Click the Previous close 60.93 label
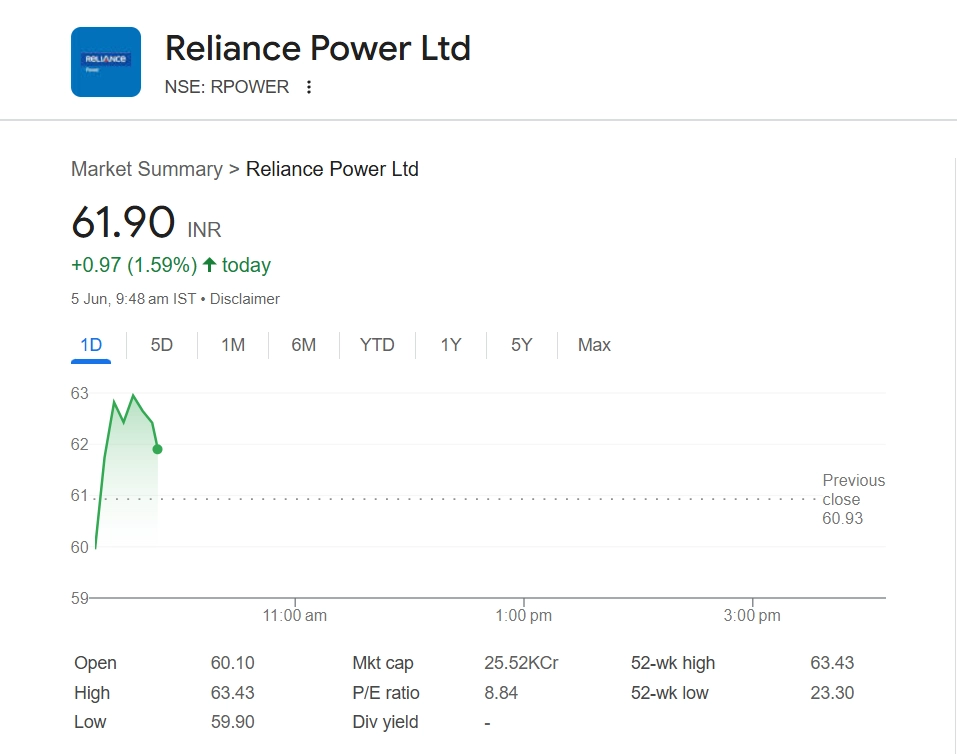Viewport: 957px width, 754px height. 852,499
